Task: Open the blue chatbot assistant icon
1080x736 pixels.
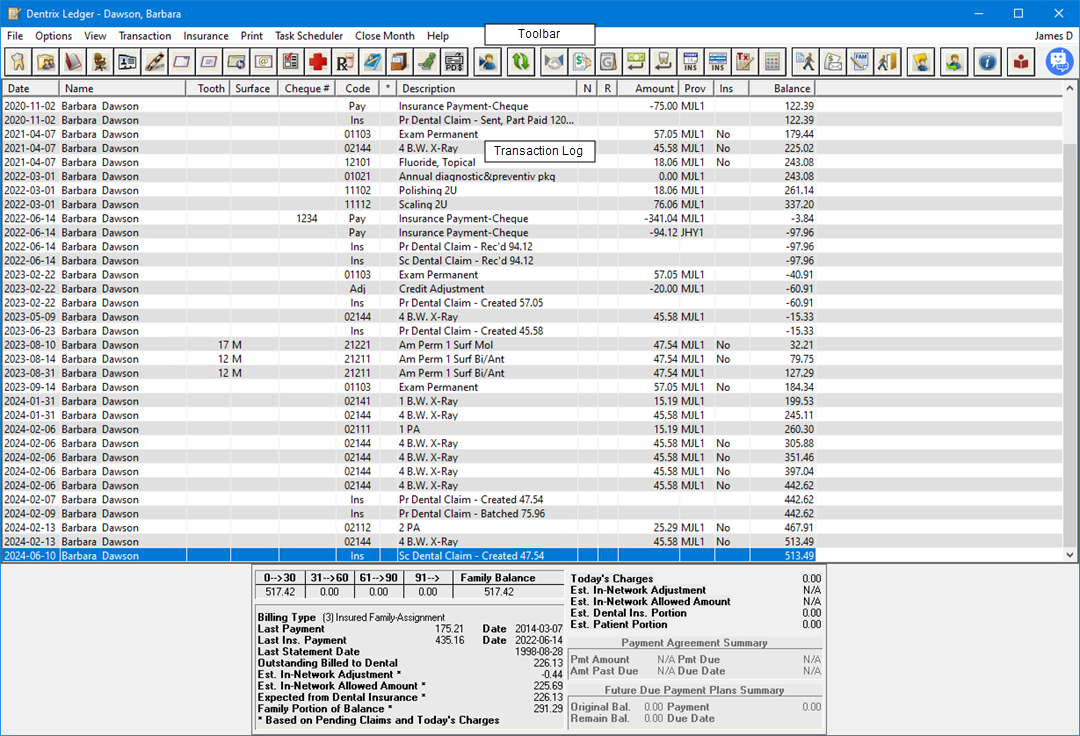Action: (x=1059, y=62)
